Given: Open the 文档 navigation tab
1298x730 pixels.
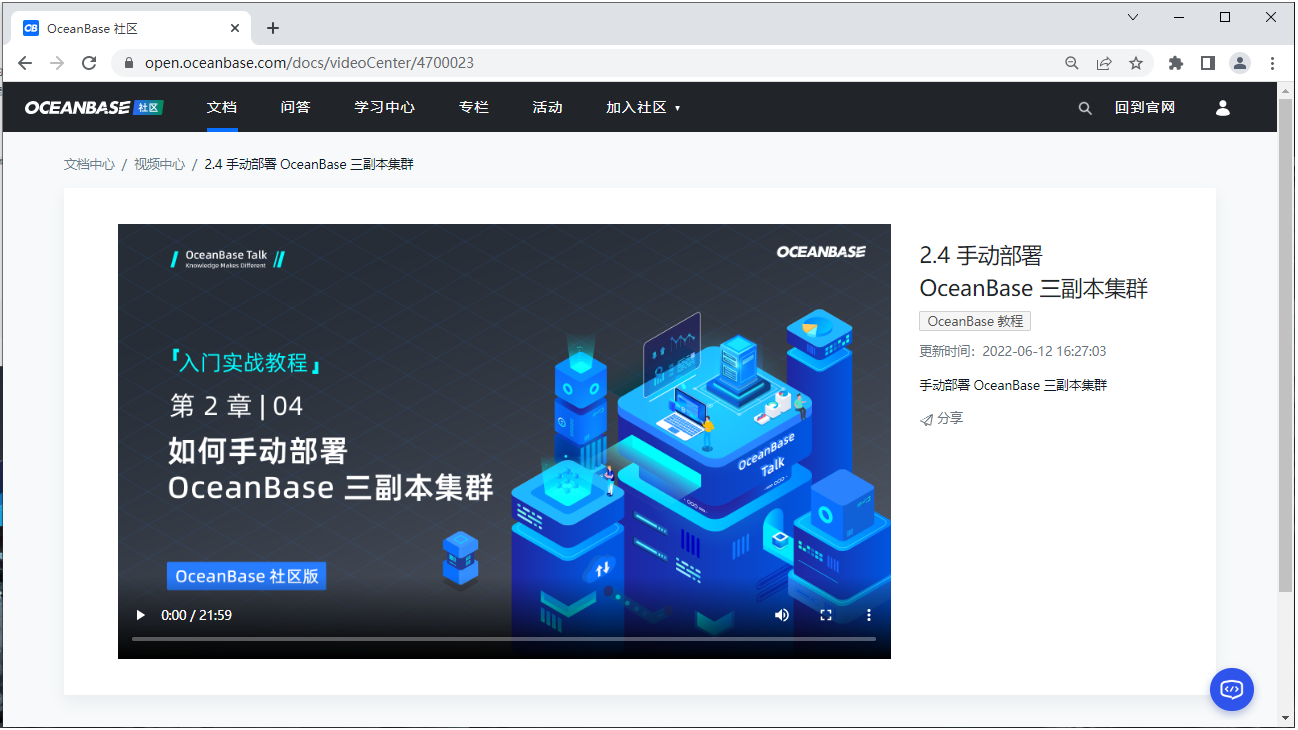Looking at the screenshot, I should (x=222, y=107).
